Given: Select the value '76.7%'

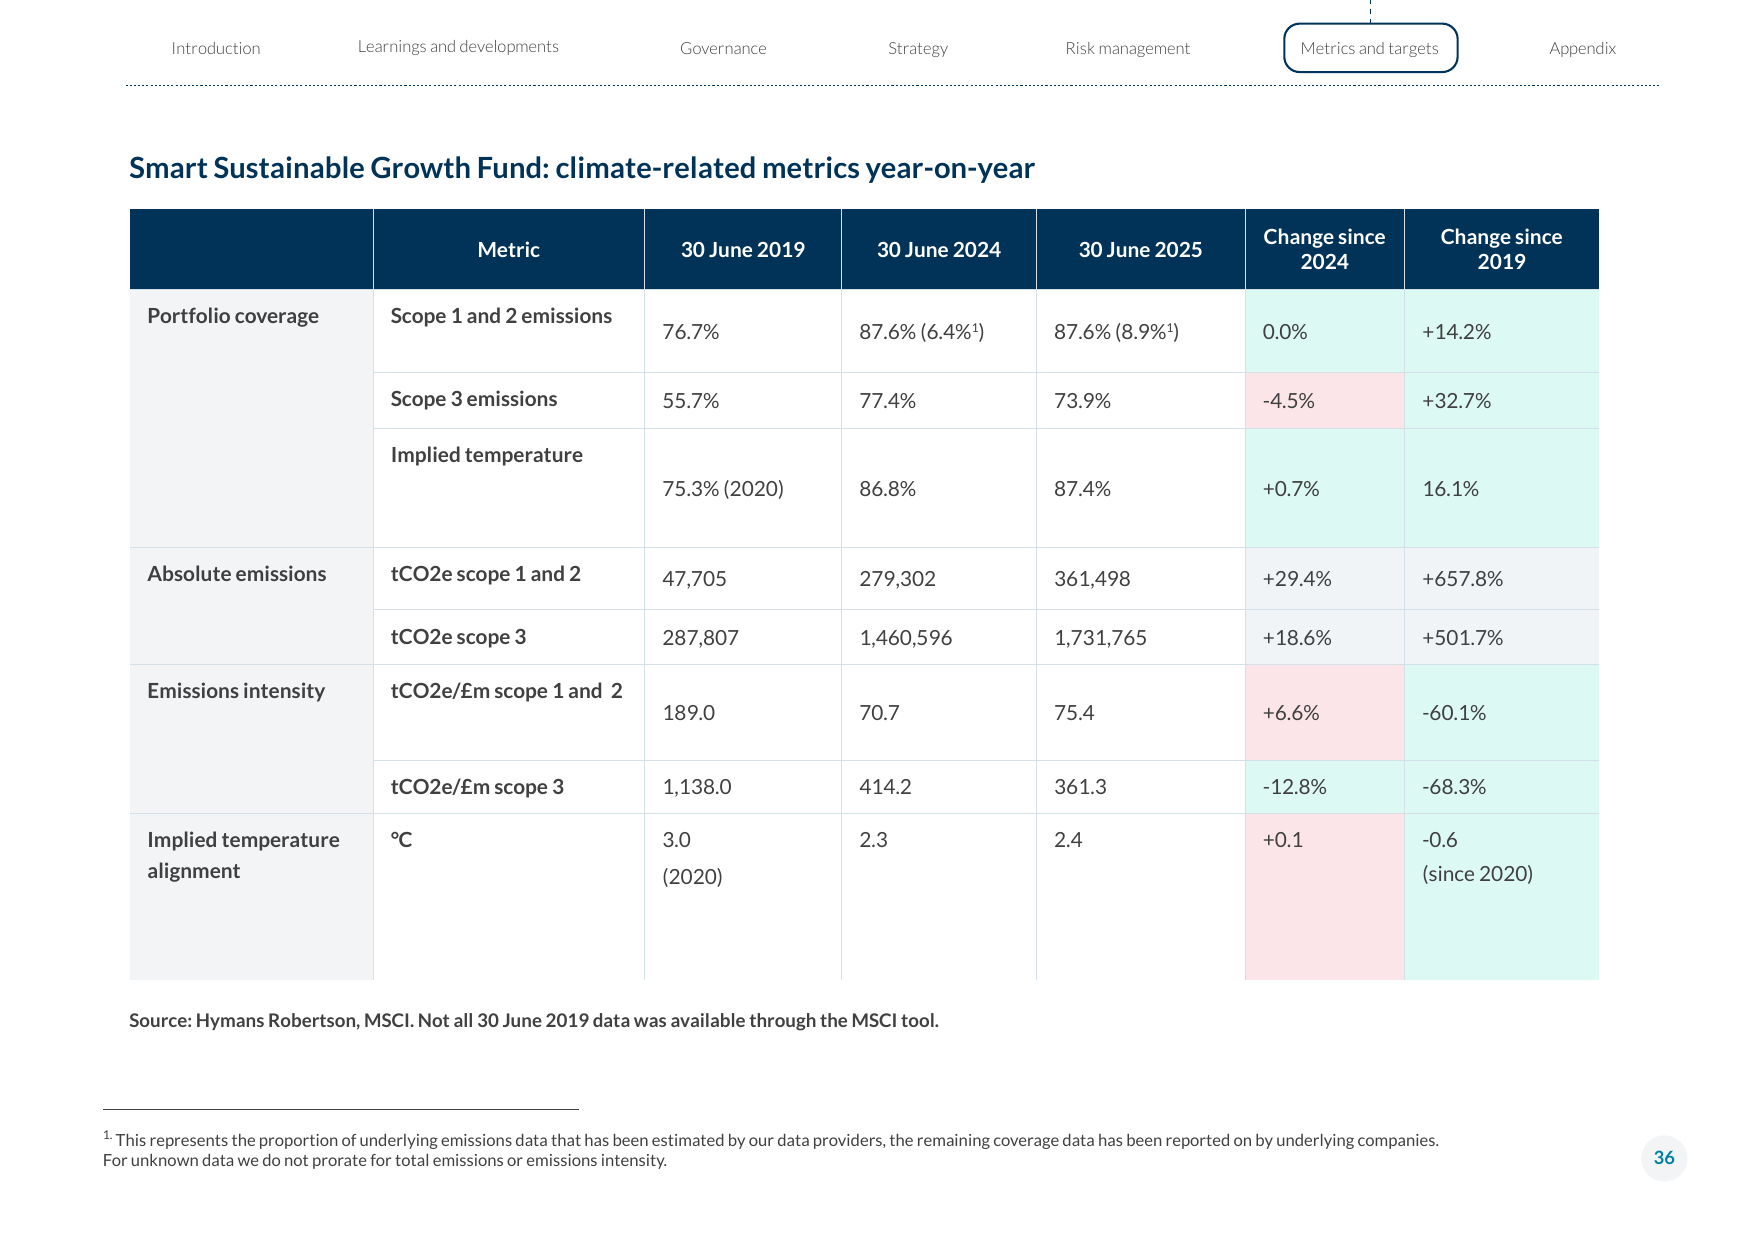Looking at the screenshot, I should 691,332.
